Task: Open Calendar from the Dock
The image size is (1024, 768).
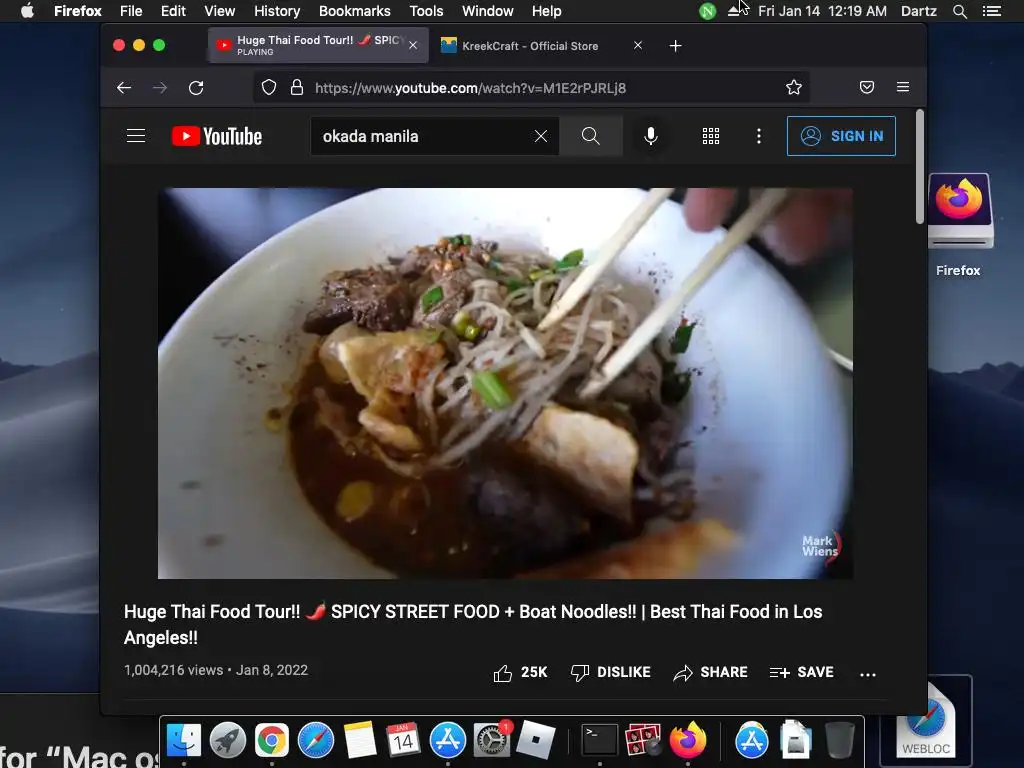Action: tap(403, 740)
